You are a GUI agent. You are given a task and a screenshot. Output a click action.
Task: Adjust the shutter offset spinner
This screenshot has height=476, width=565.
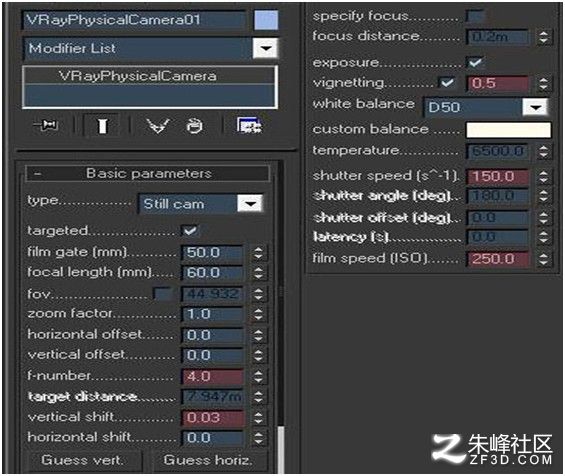coord(543,217)
